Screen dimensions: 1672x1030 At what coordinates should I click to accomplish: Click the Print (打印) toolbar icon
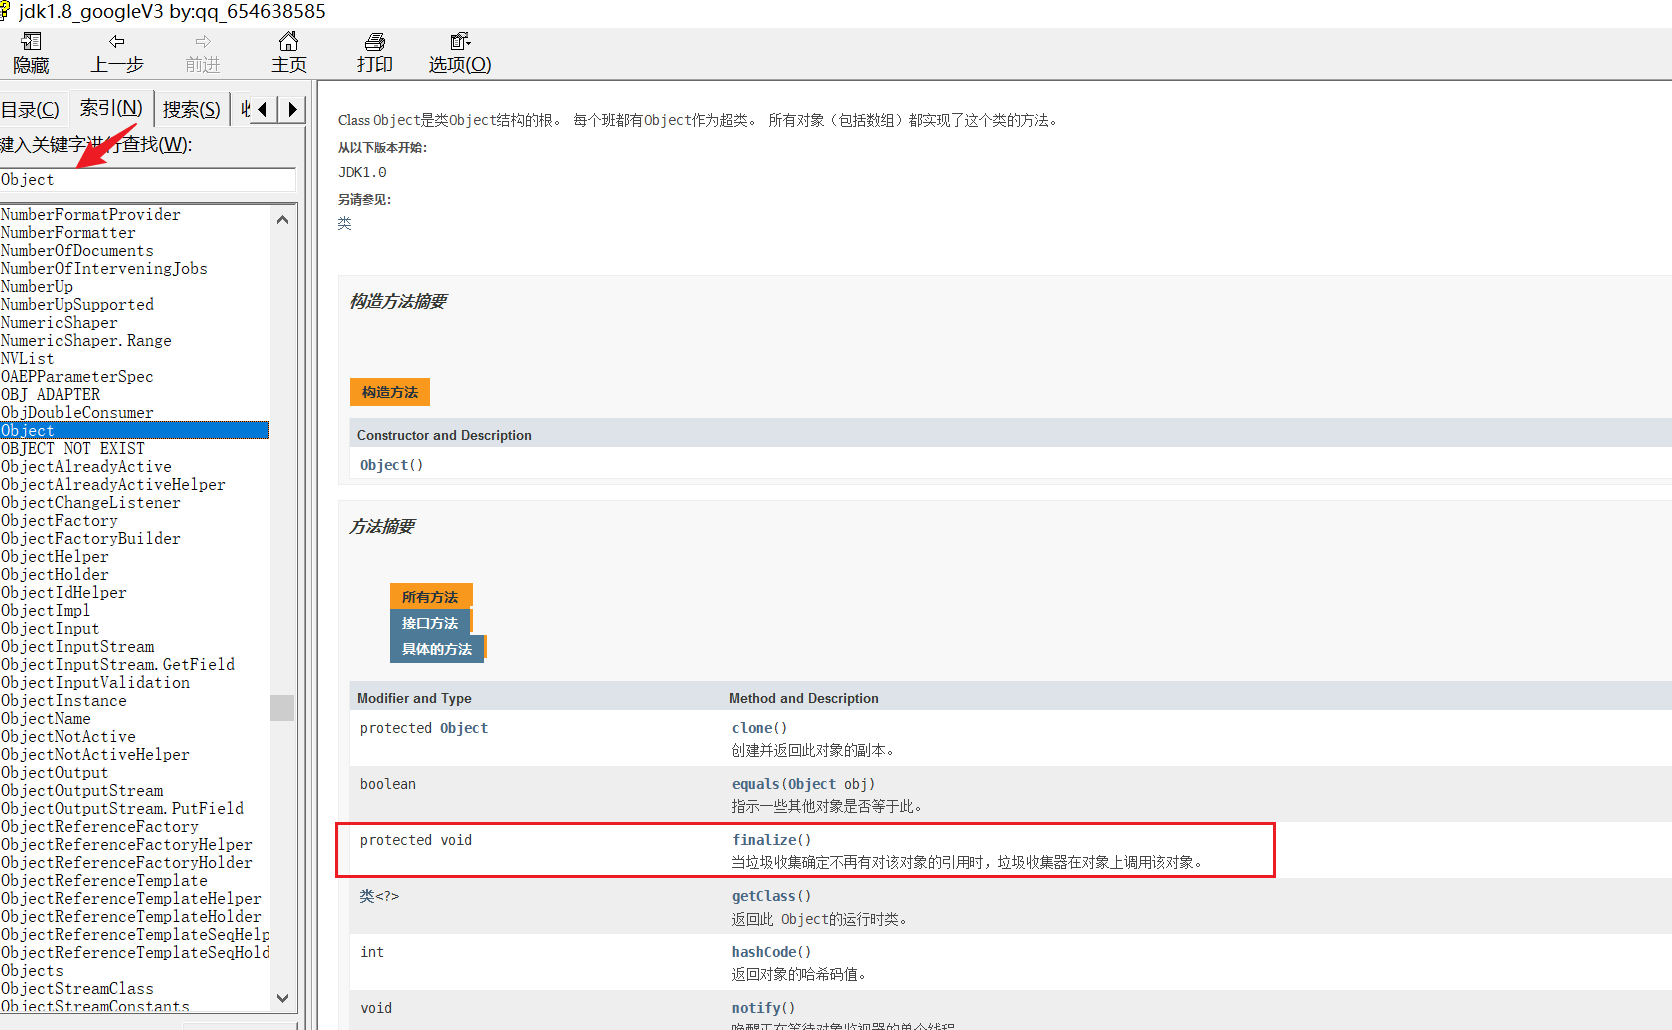coord(374,42)
